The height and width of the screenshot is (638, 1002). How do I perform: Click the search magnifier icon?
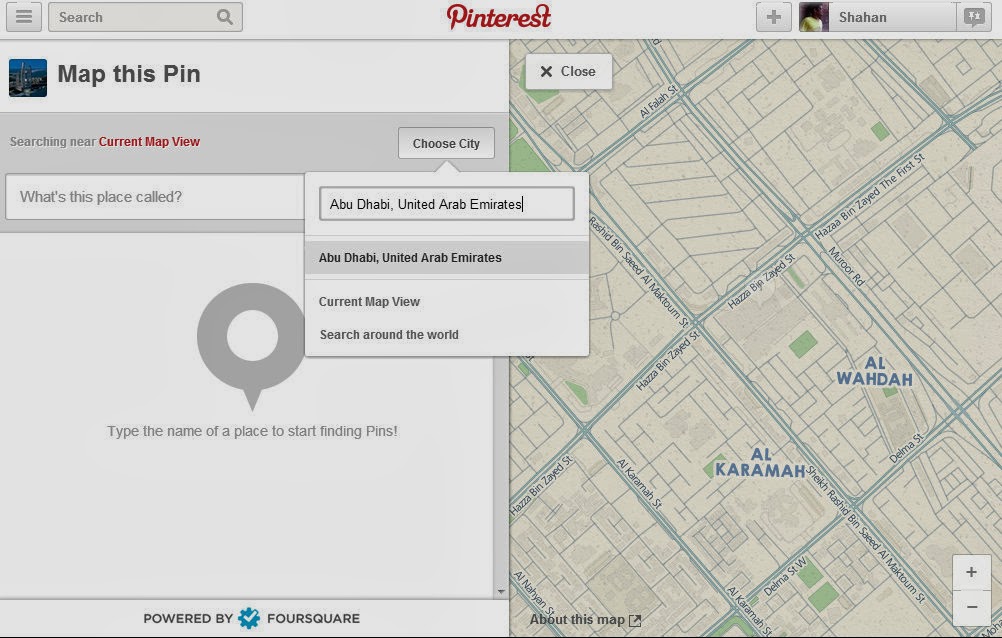tap(225, 17)
